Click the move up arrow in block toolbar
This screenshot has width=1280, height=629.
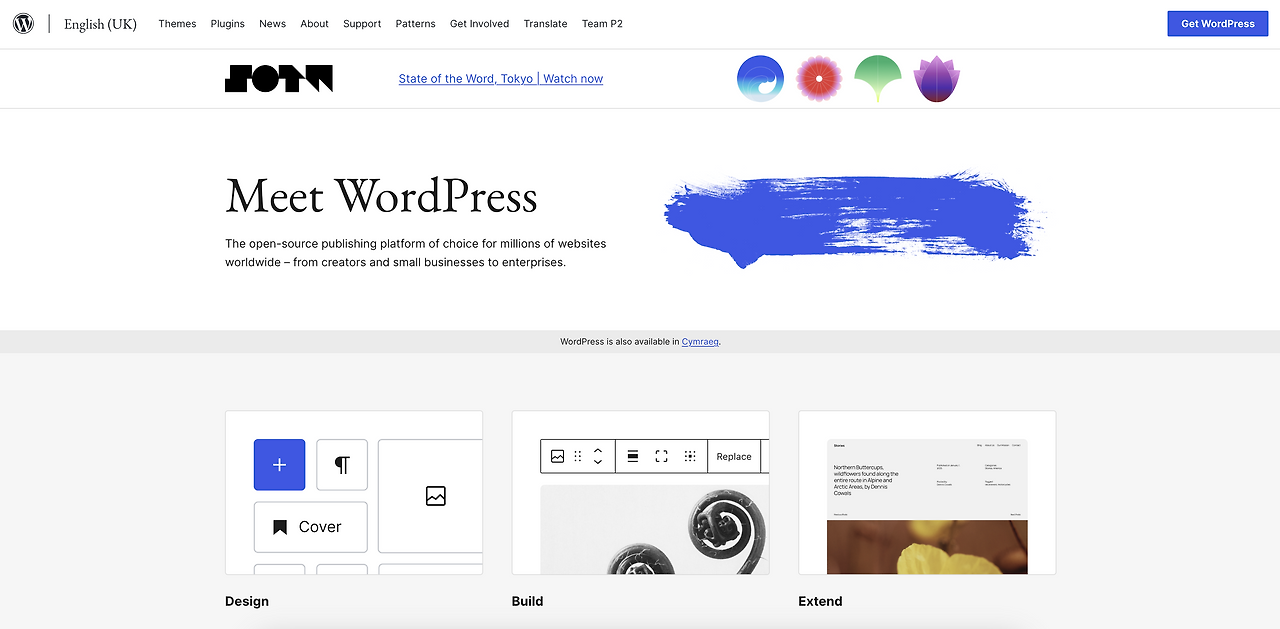tap(598, 449)
